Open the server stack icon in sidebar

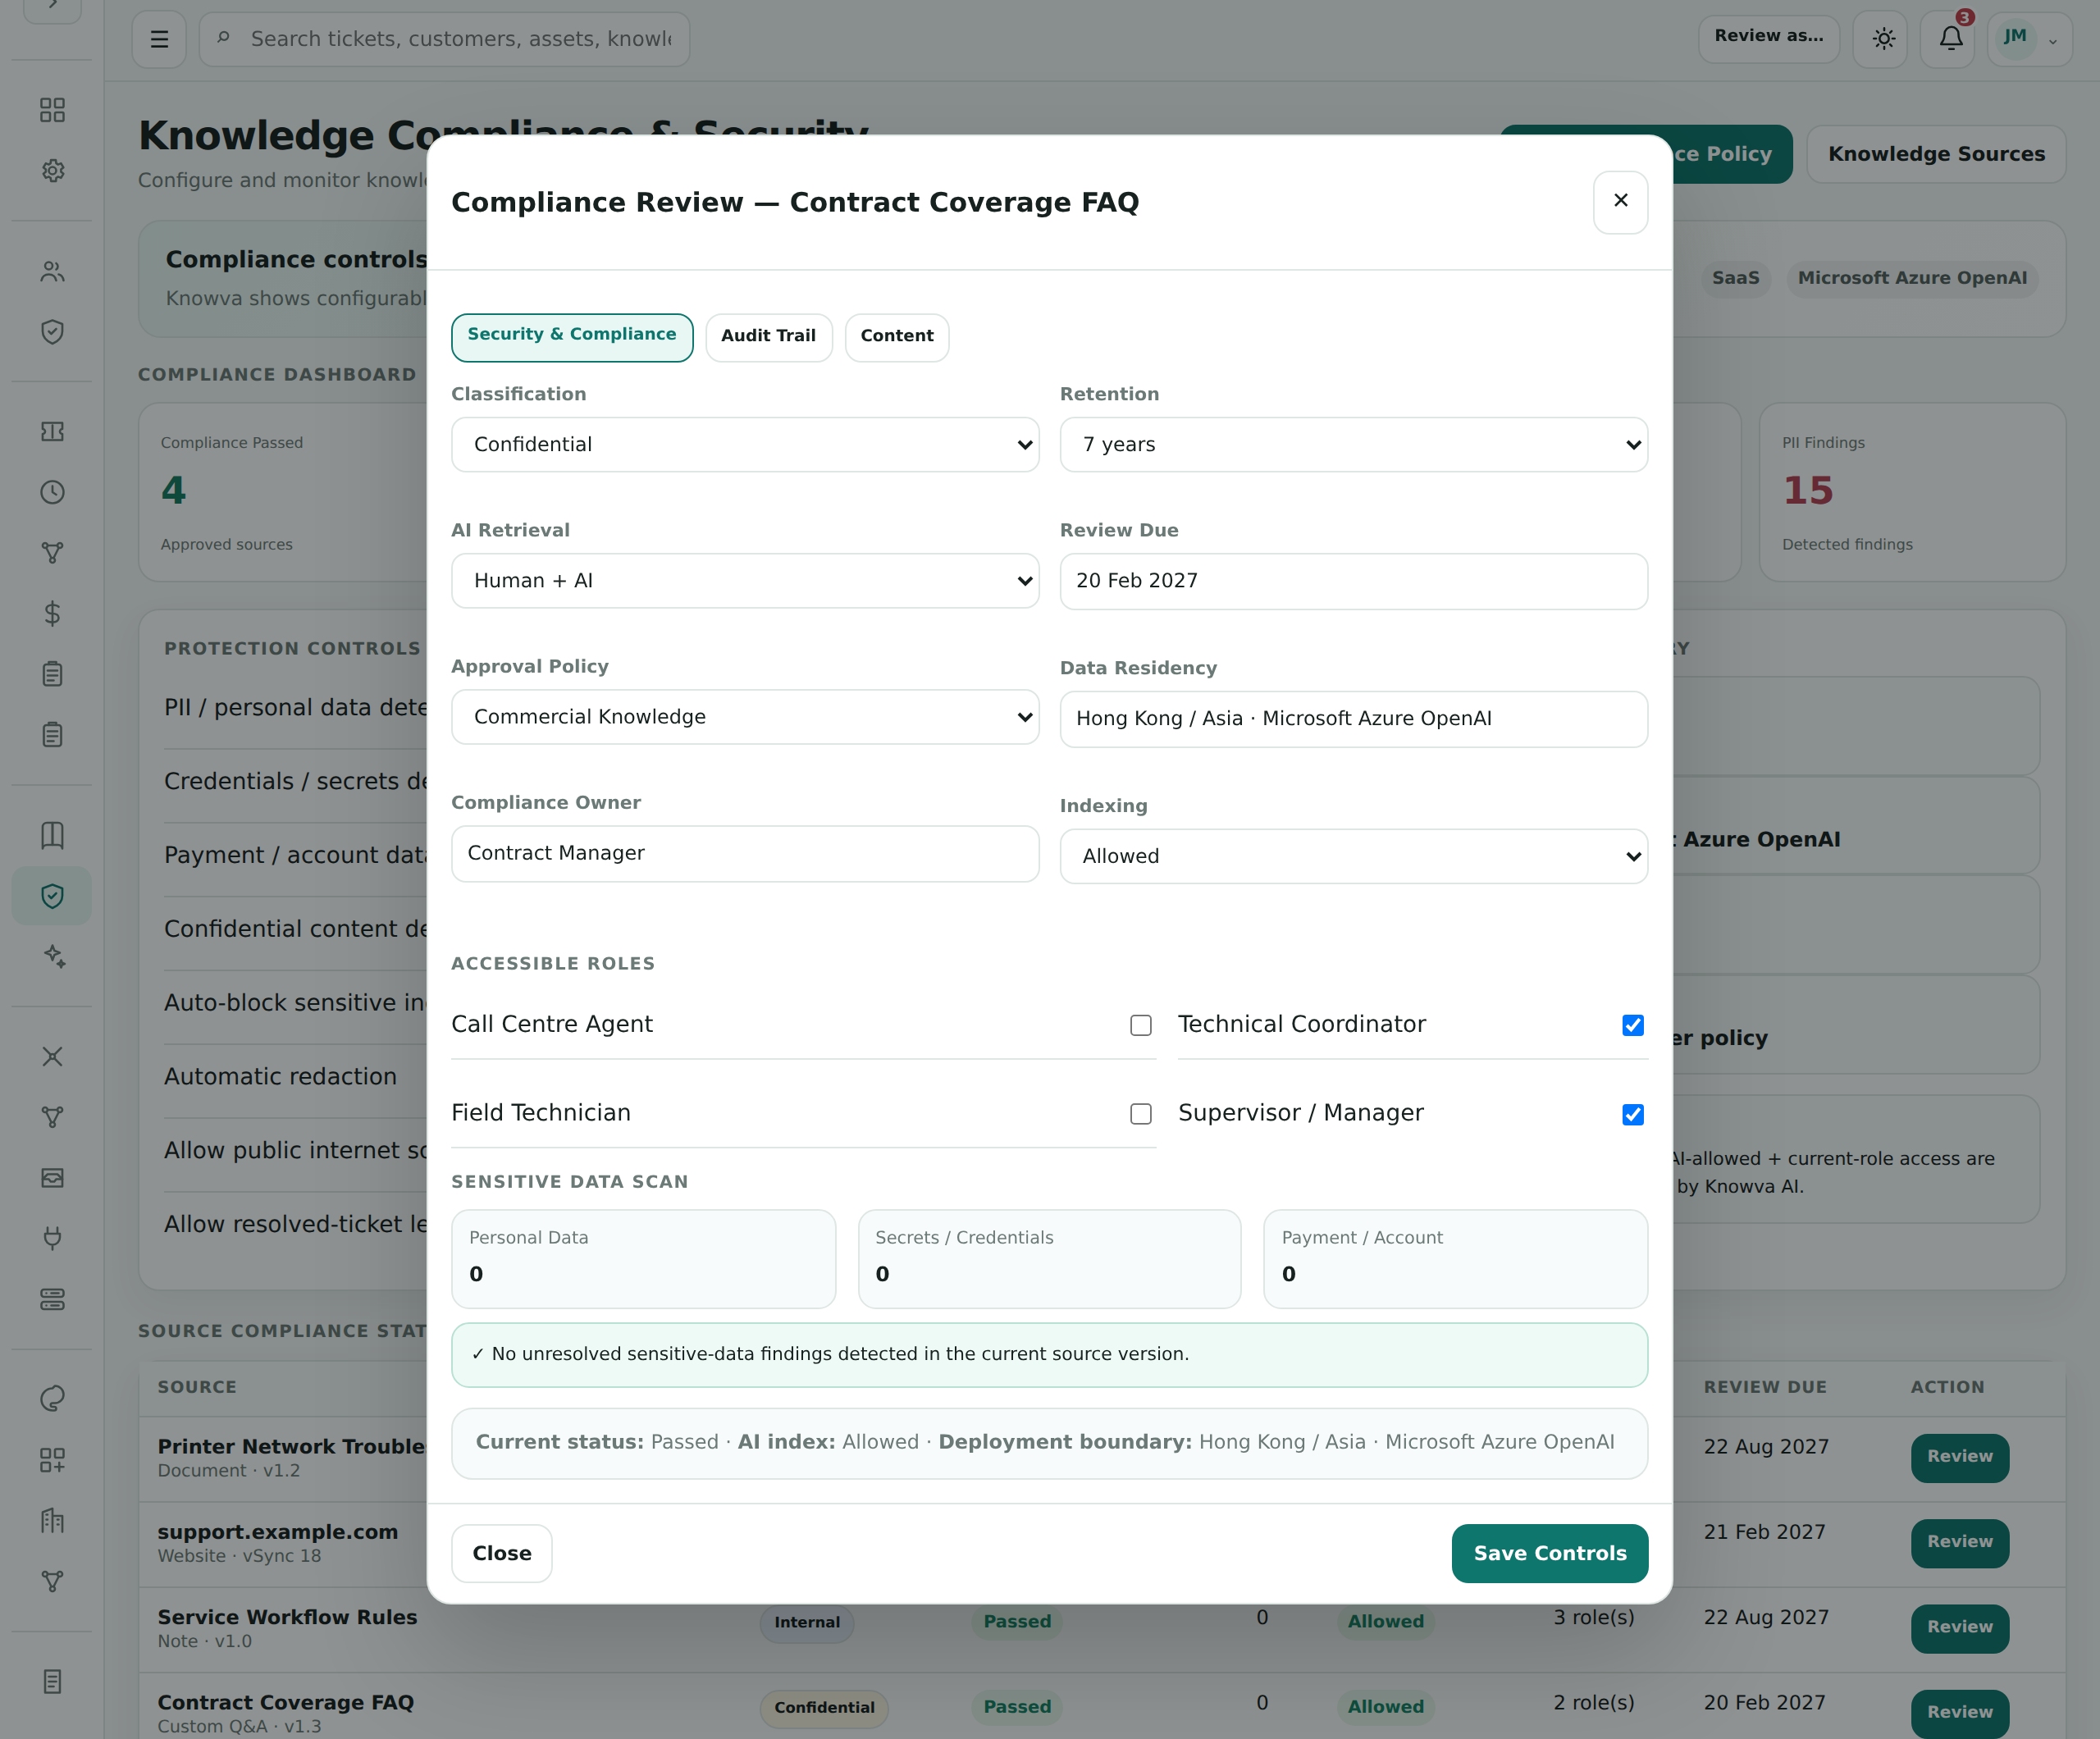point(52,1299)
